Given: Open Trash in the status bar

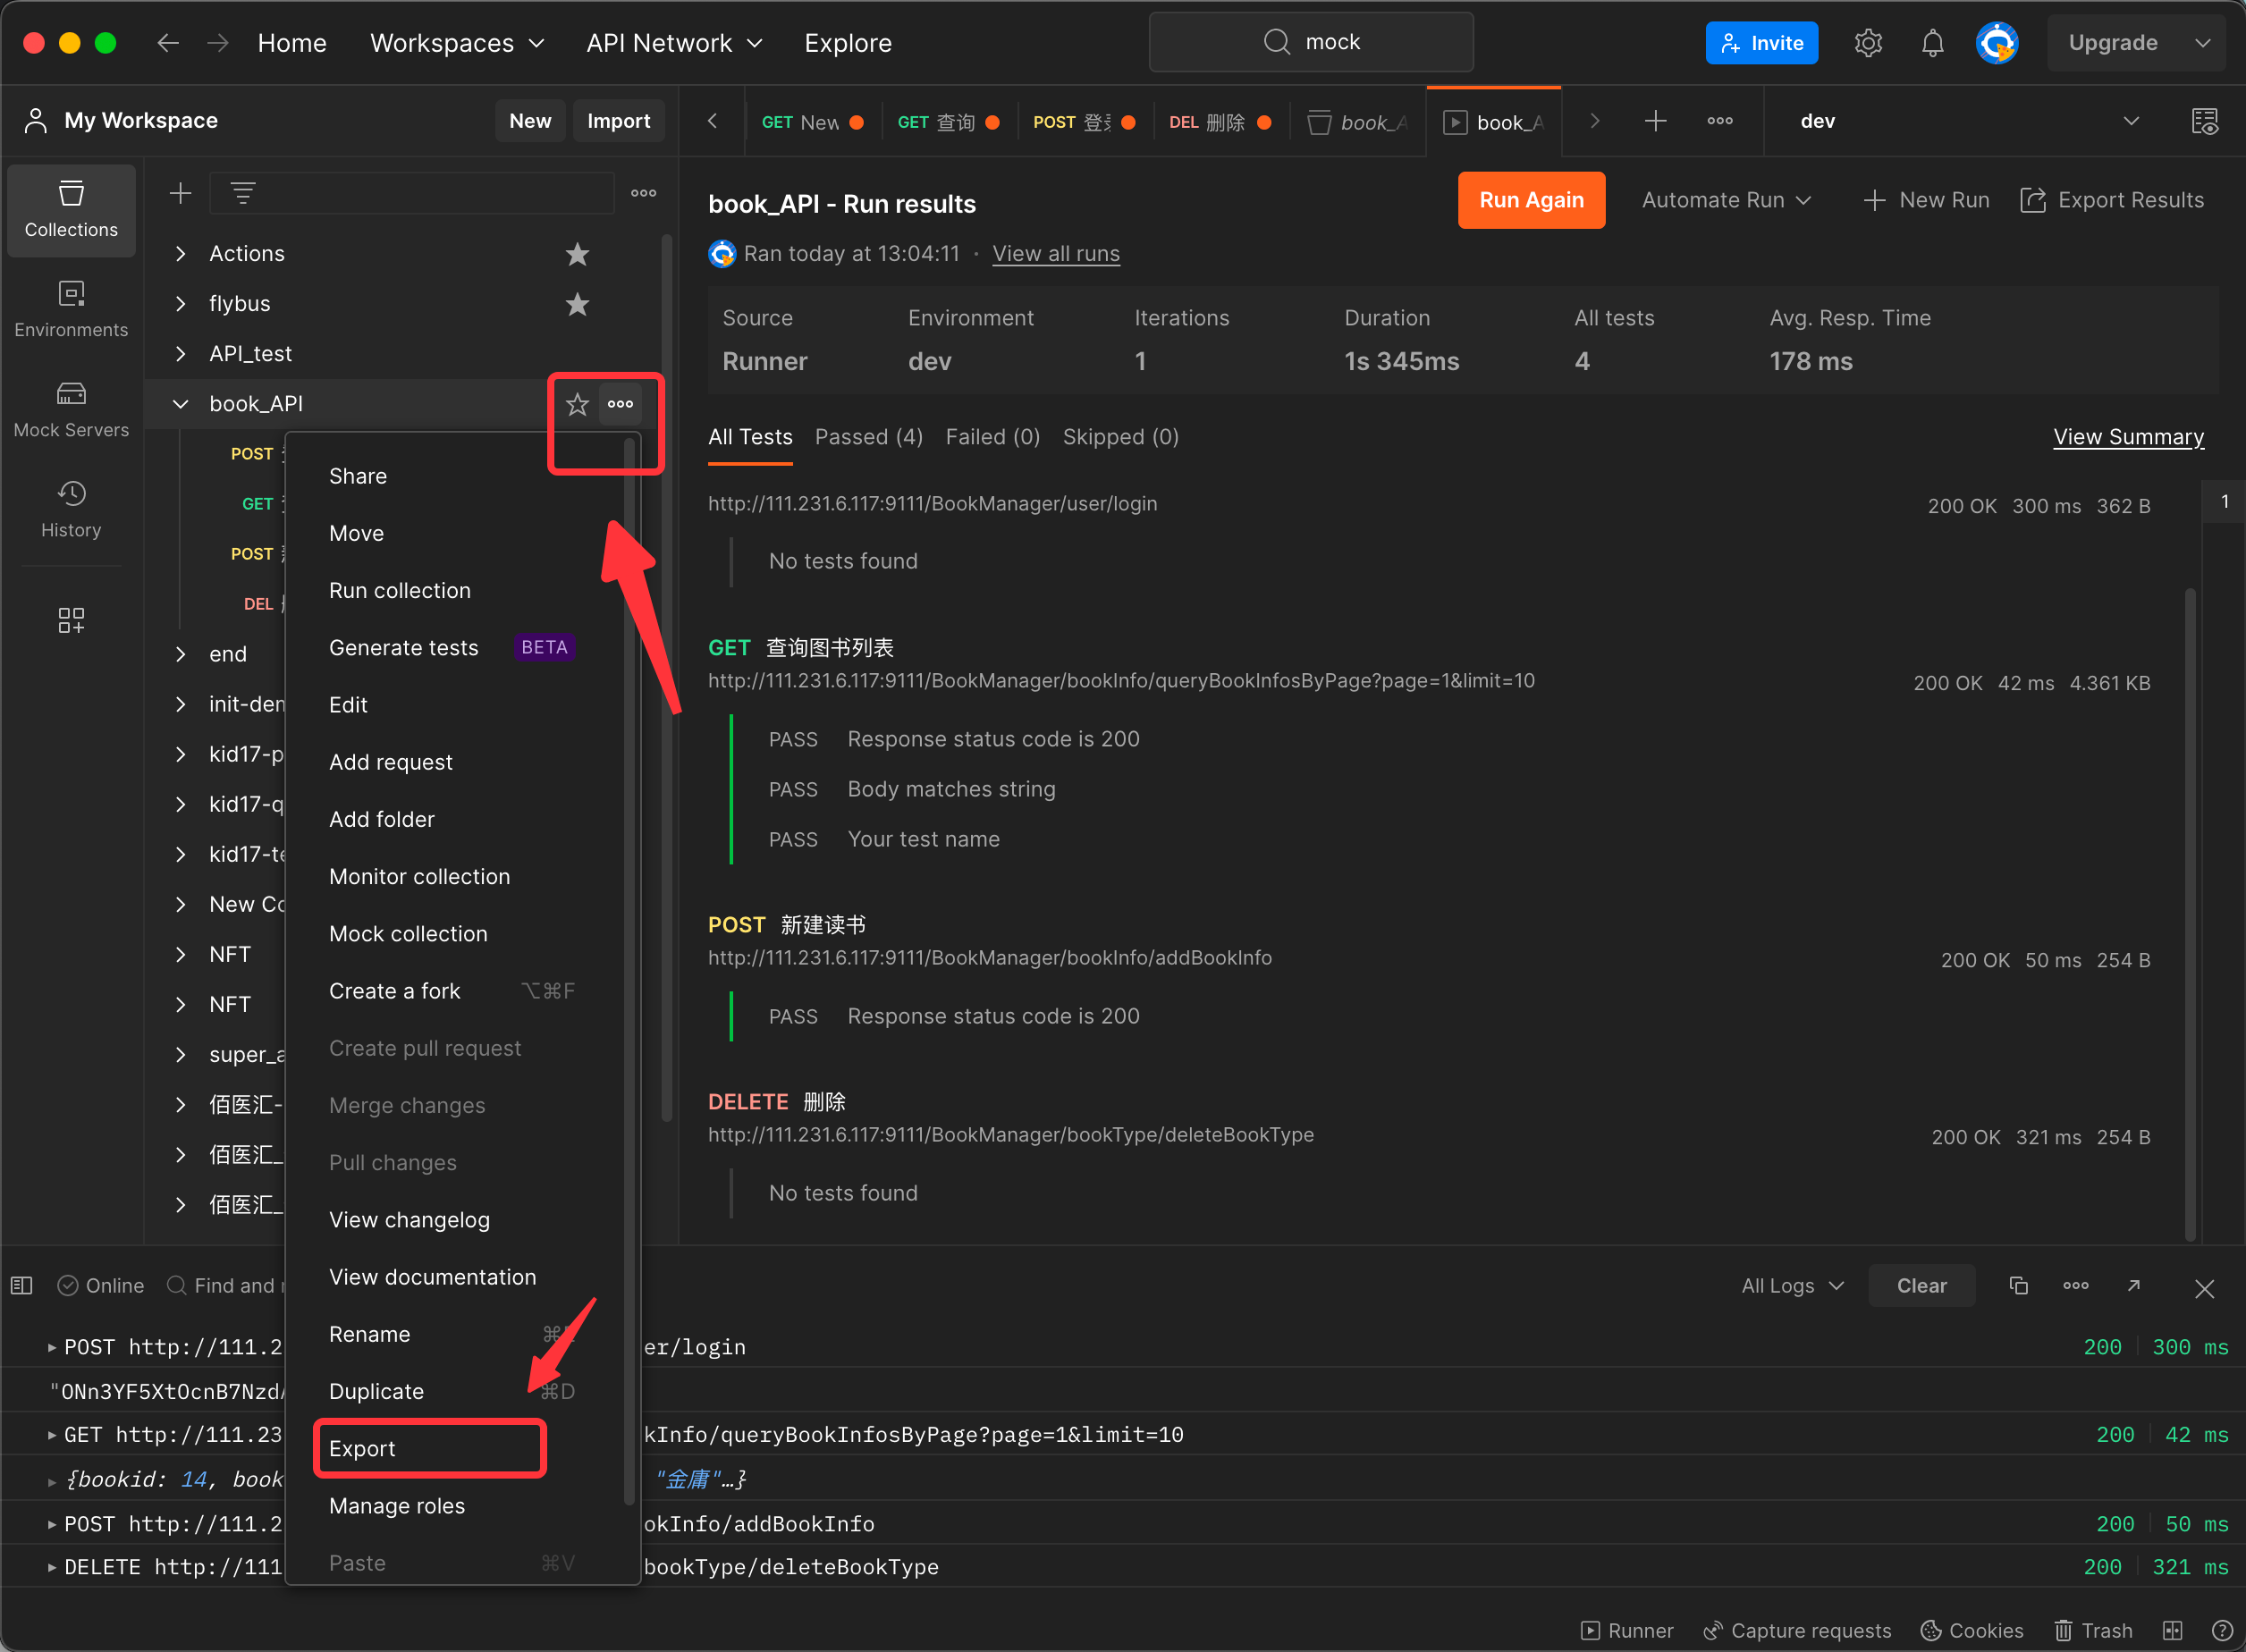Looking at the screenshot, I should click(2094, 1631).
